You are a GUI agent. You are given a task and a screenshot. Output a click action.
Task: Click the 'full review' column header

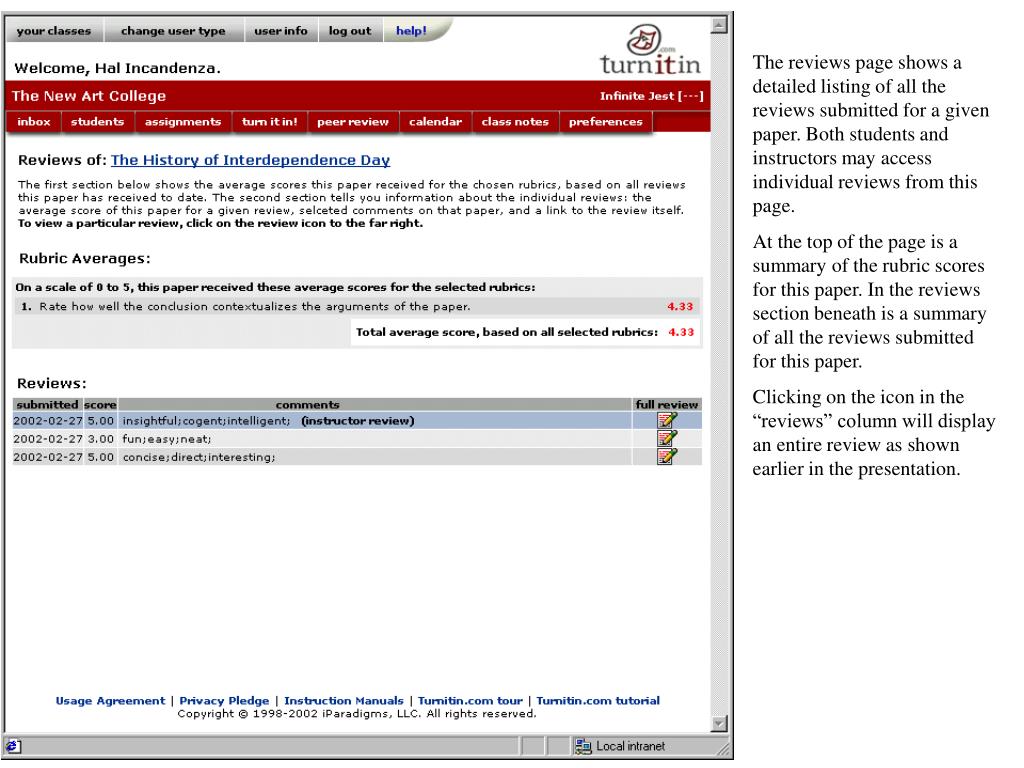(x=667, y=405)
